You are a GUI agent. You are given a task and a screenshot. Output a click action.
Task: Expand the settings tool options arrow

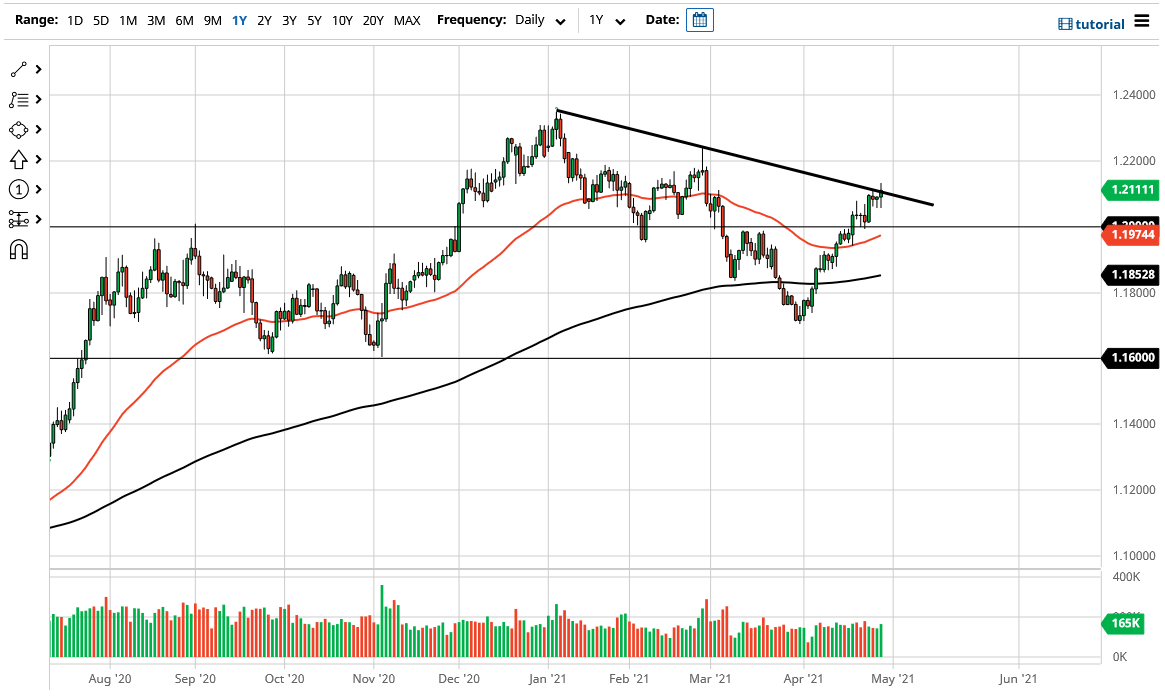point(39,219)
